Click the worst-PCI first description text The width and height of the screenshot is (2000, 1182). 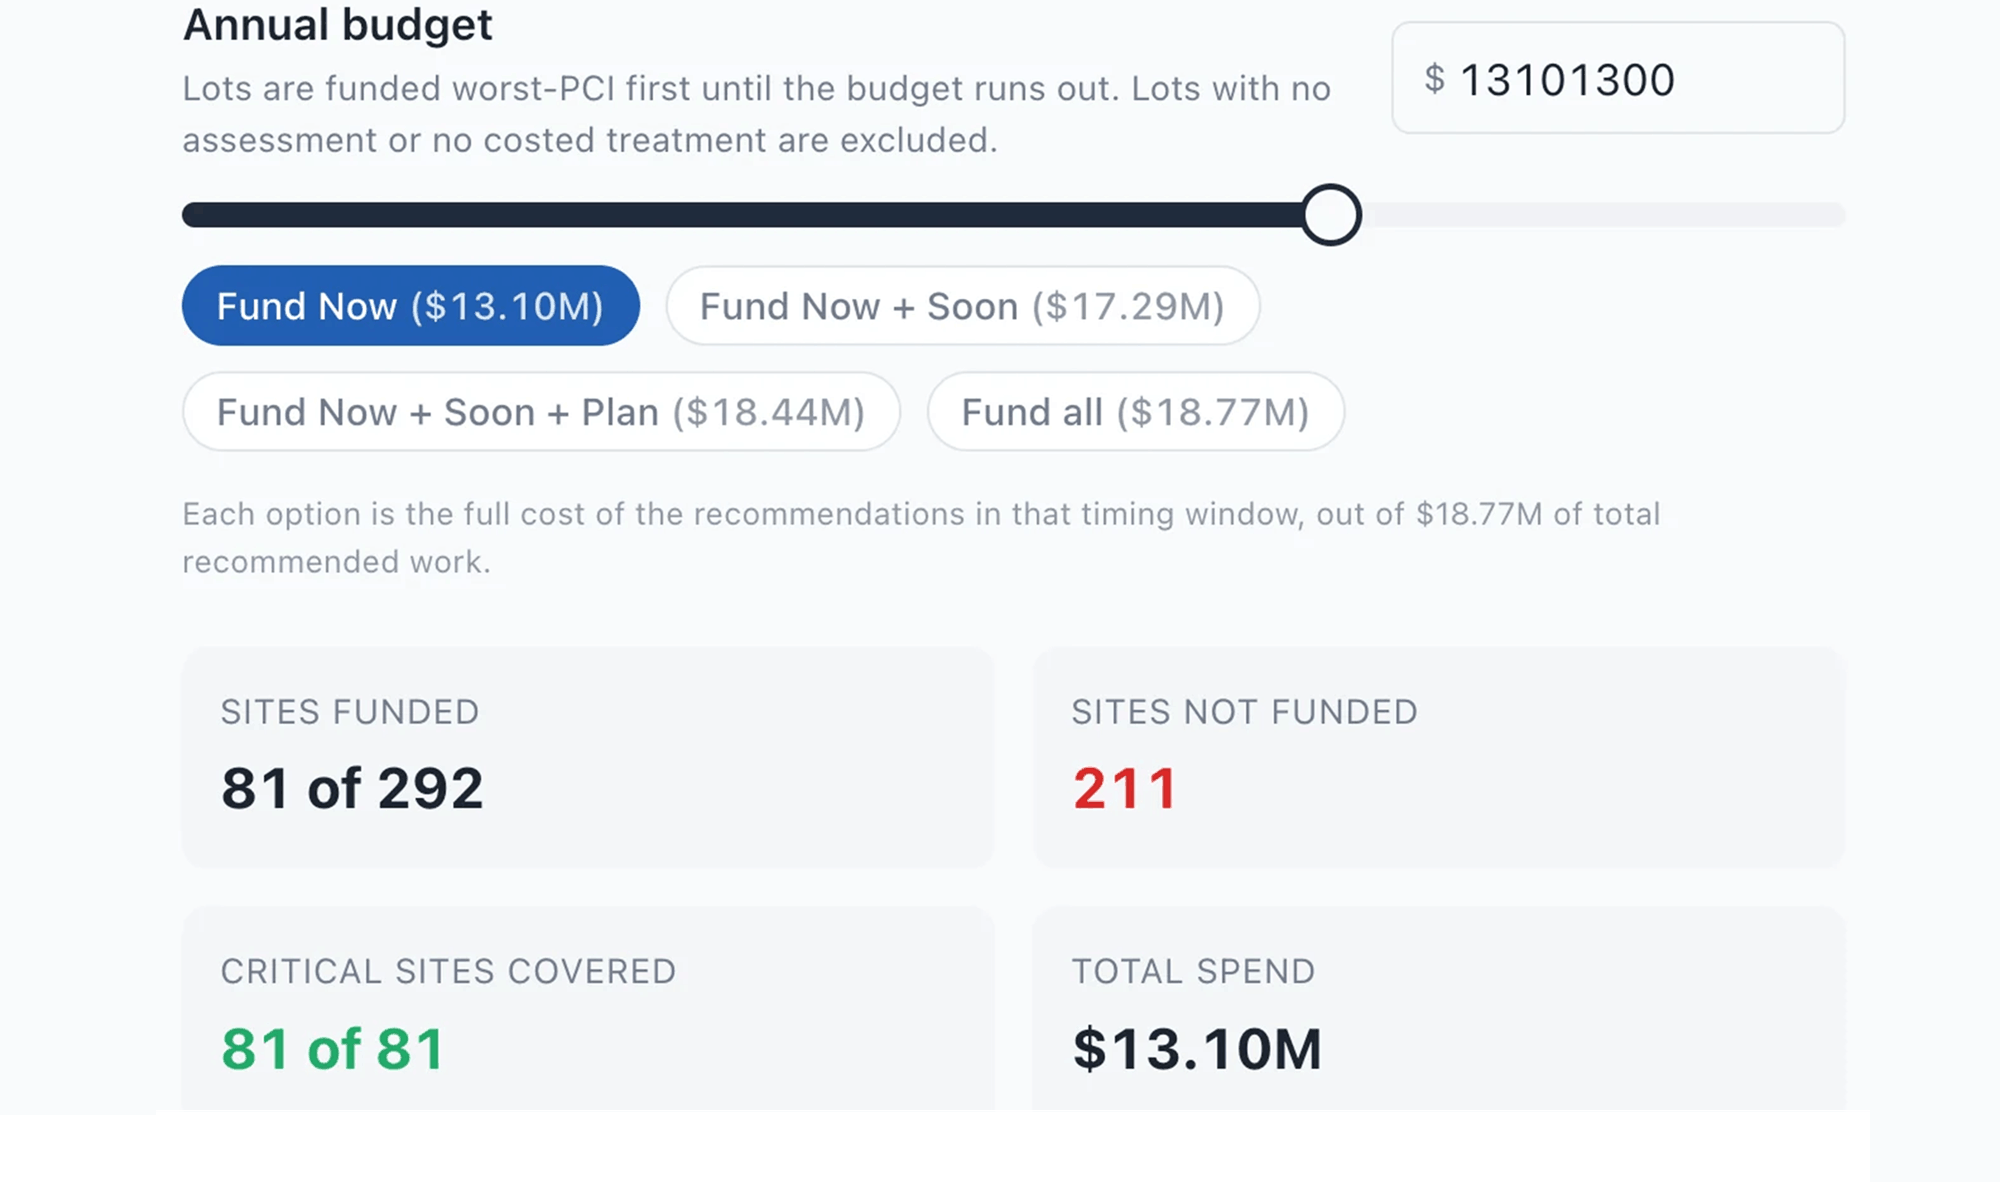pos(756,114)
